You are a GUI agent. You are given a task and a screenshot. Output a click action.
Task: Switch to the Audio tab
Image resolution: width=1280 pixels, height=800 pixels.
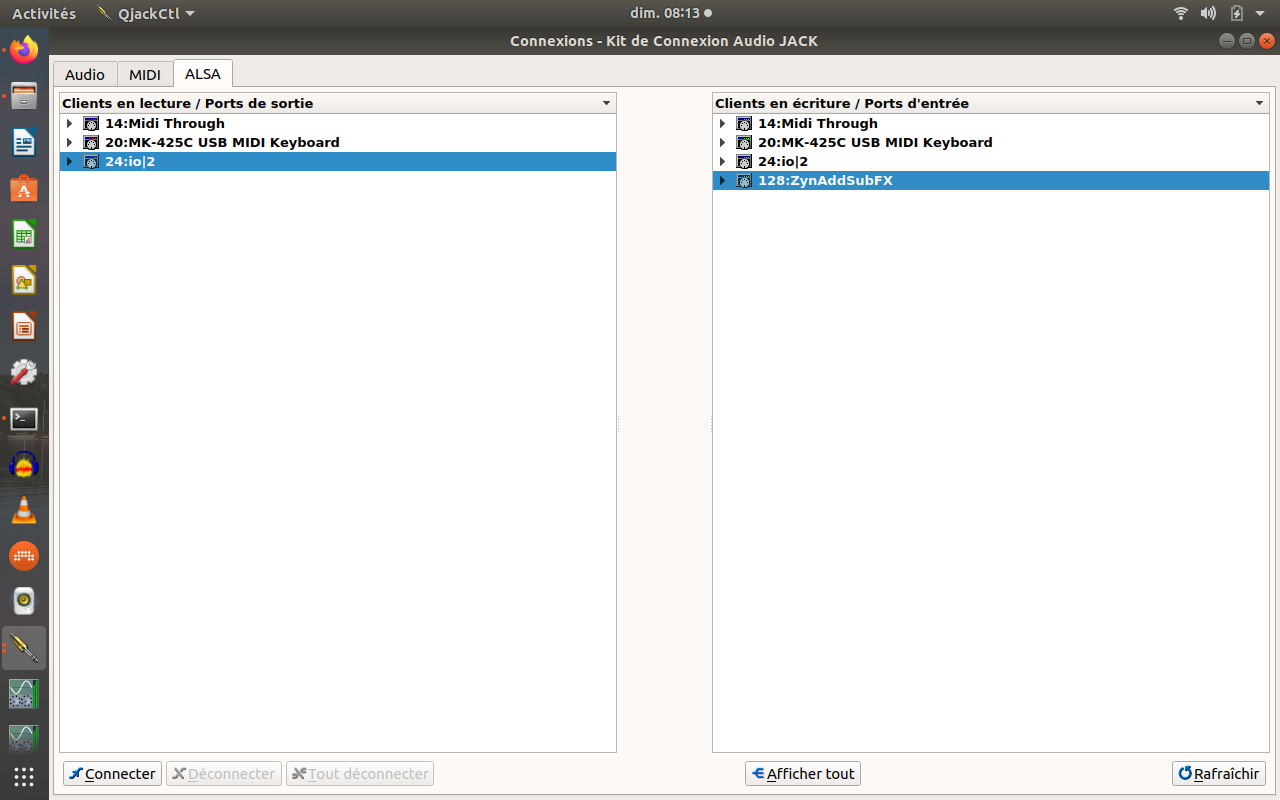pos(85,74)
